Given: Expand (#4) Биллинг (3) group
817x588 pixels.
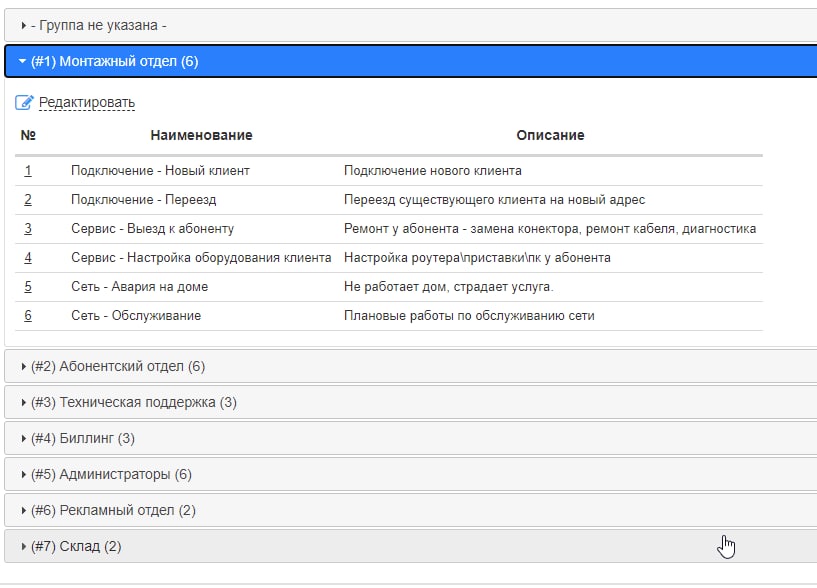Looking at the screenshot, I should coord(411,438).
